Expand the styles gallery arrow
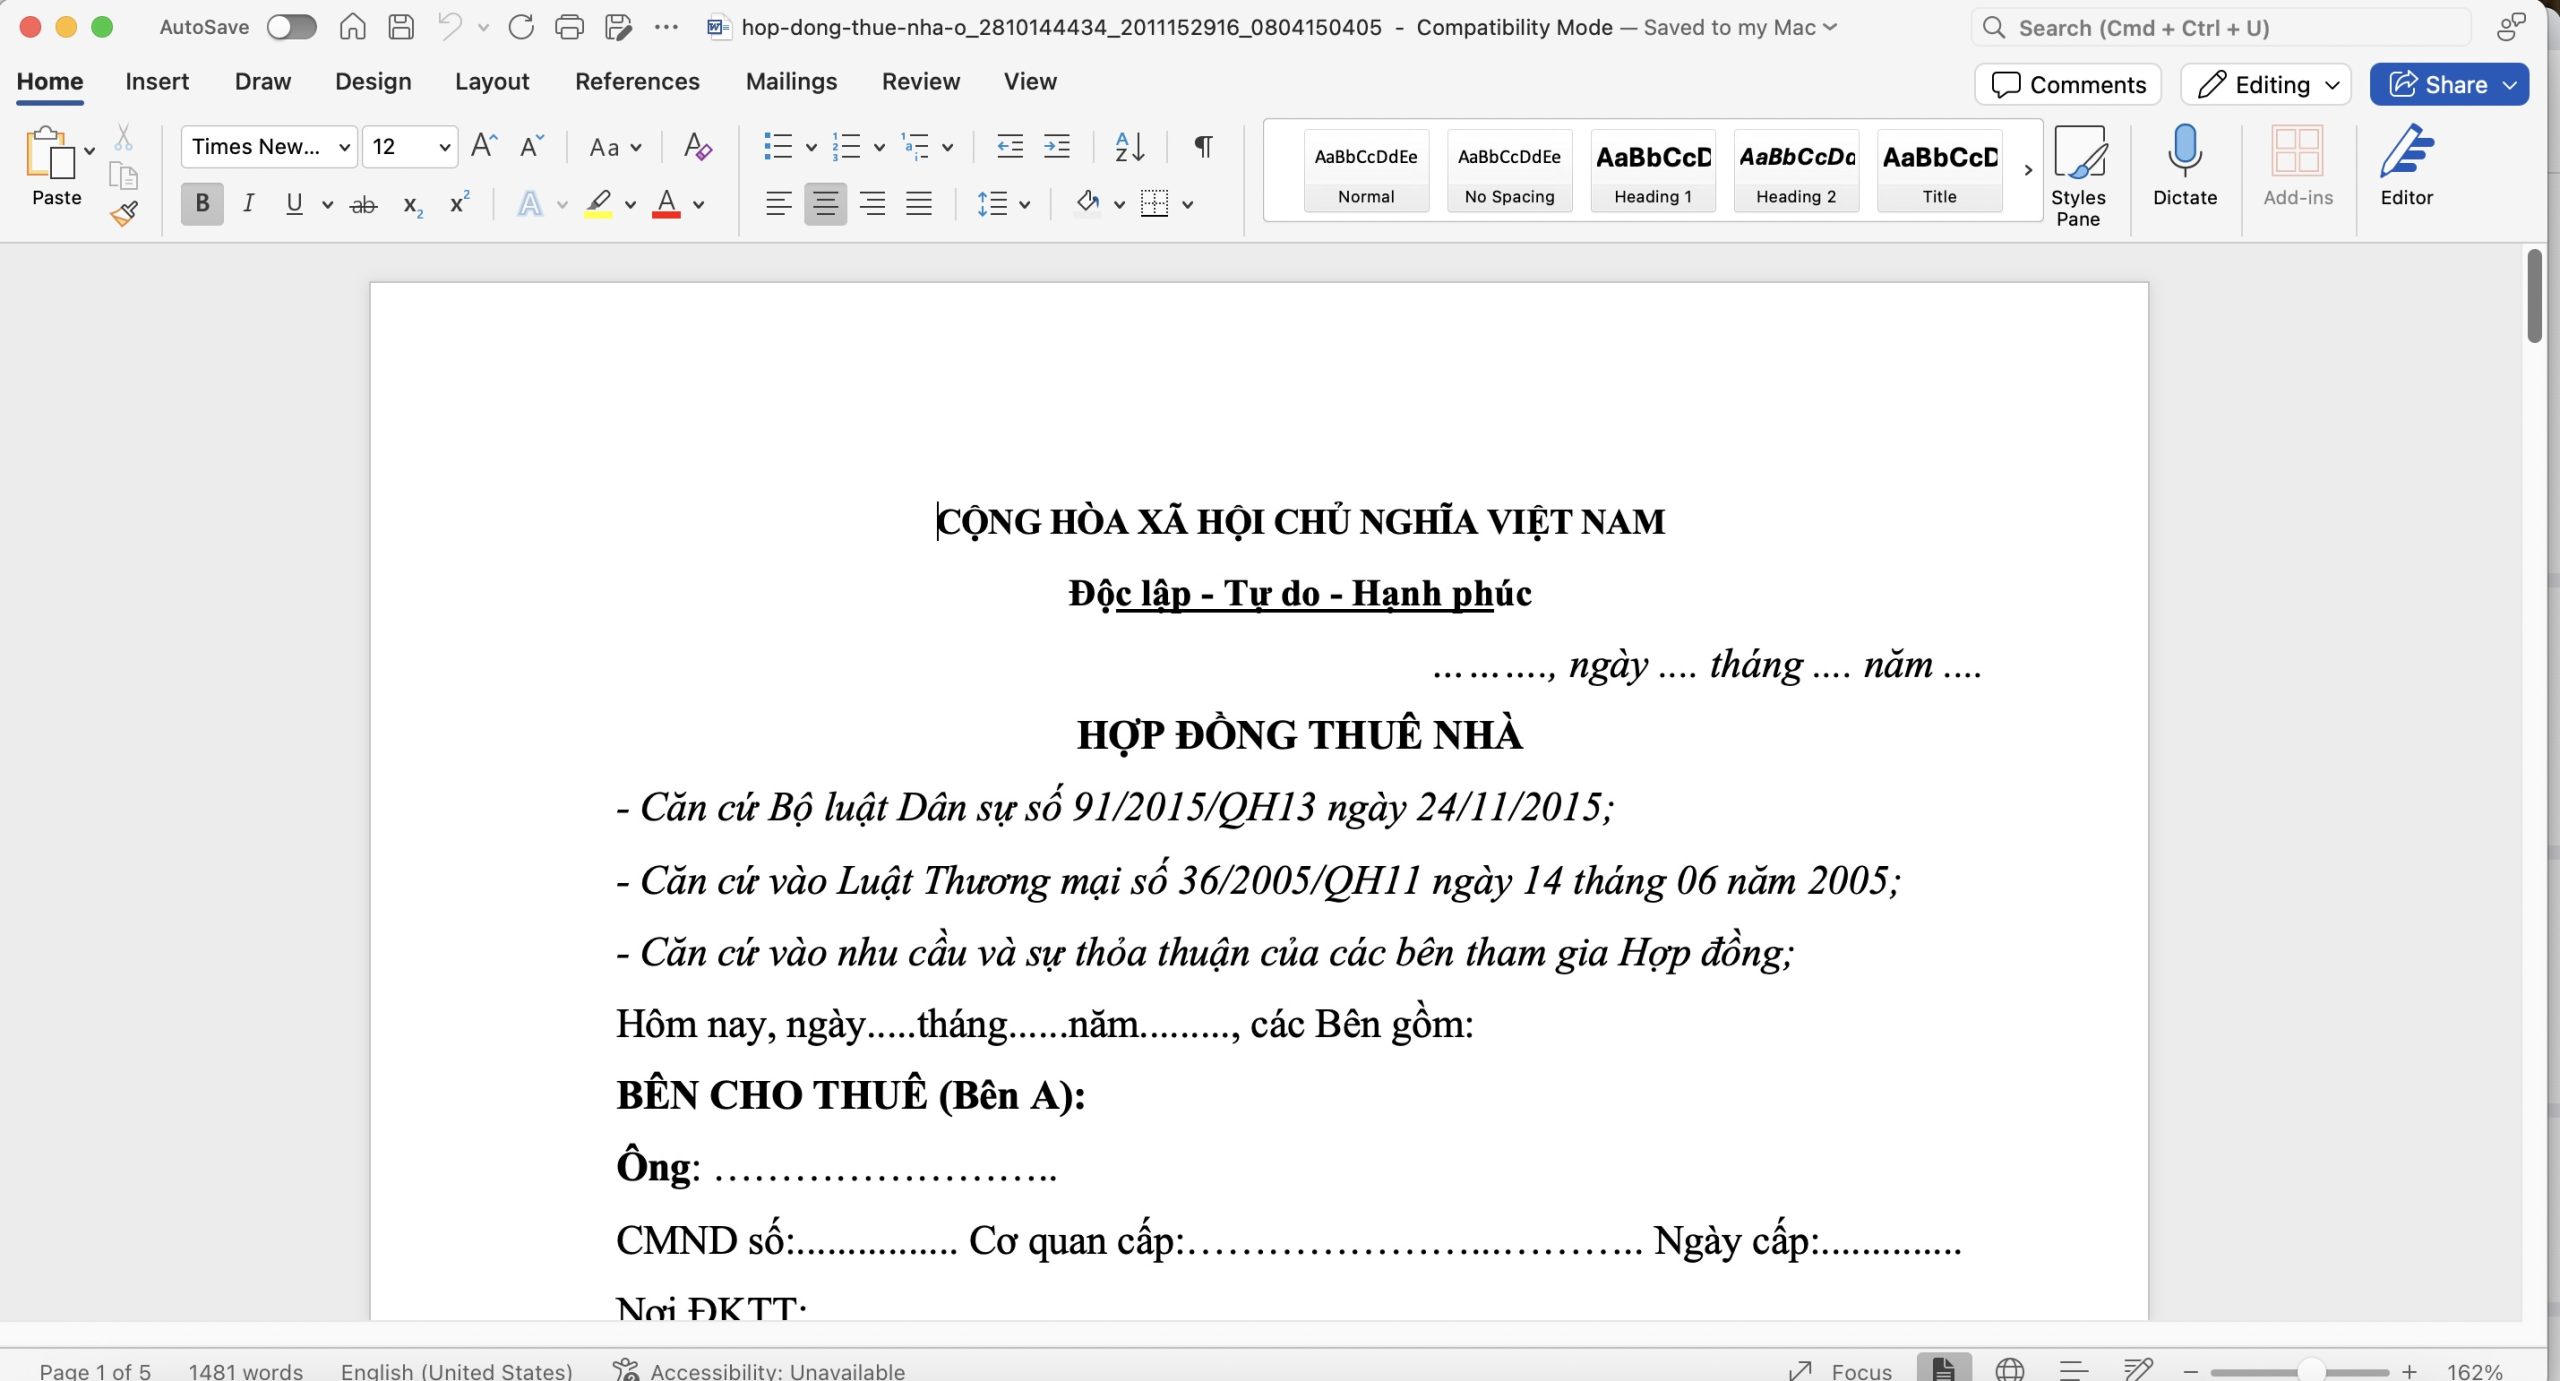This screenshot has width=2560, height=1381. click(x=2028, y=170)
